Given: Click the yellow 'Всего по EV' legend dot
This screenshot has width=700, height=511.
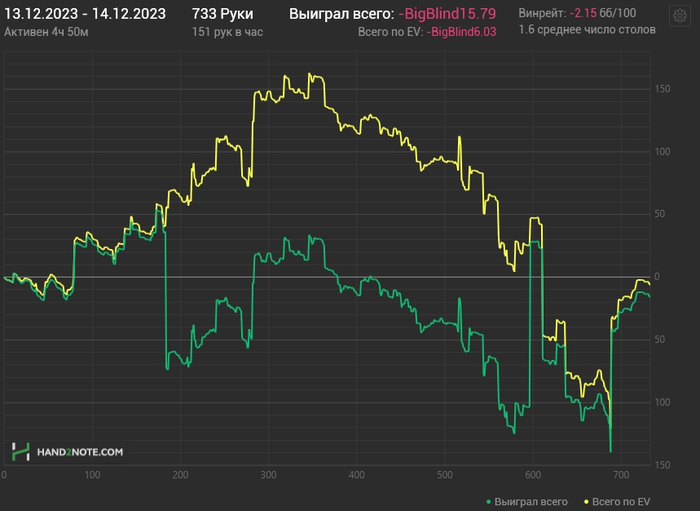Looking at the screenshot, I should [x=584, y=501].
